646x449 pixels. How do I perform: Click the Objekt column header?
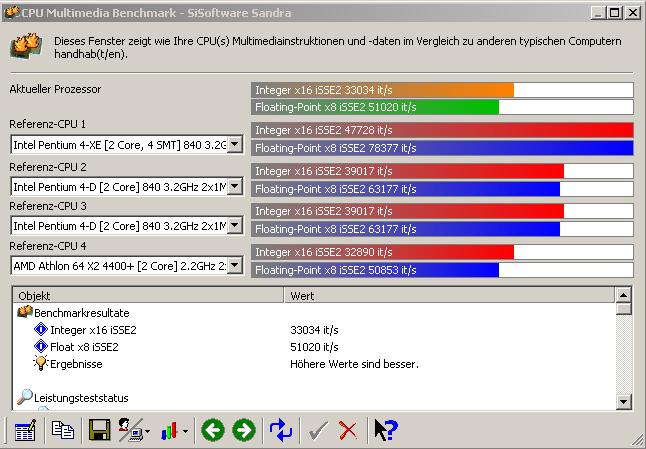148,295
